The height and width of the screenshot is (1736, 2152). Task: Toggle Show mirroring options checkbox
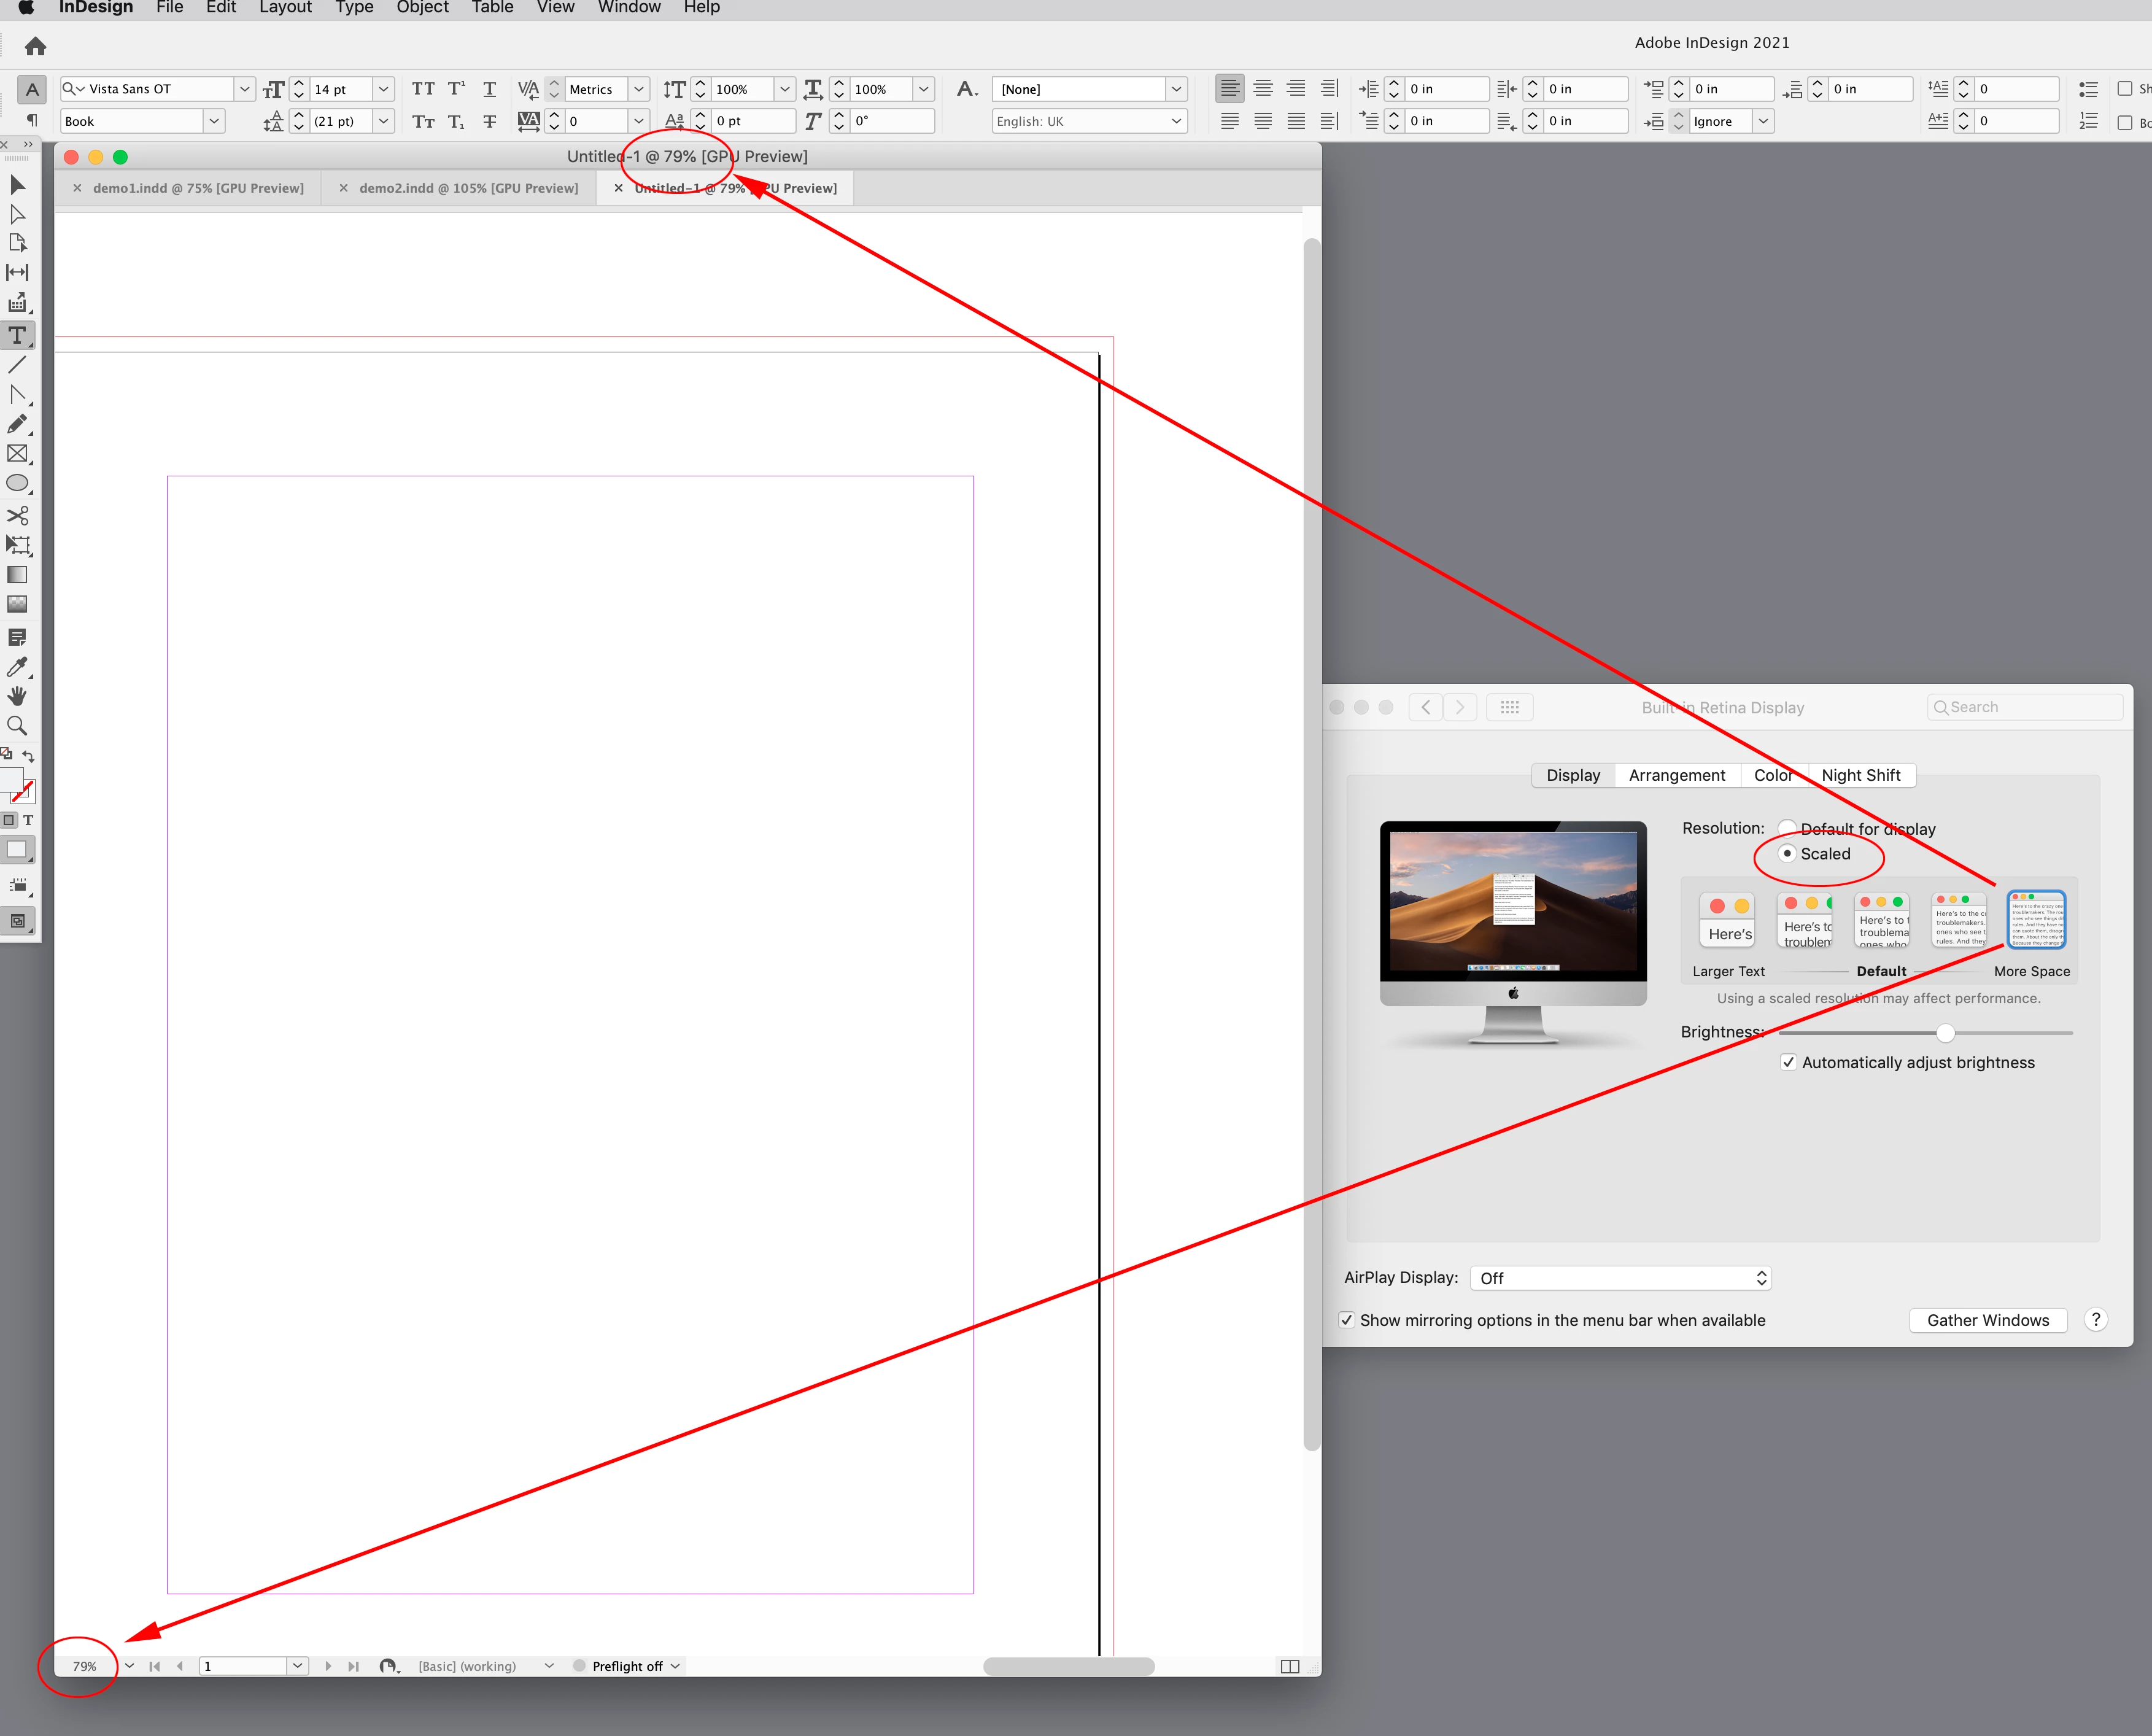coord(1347,1320)
